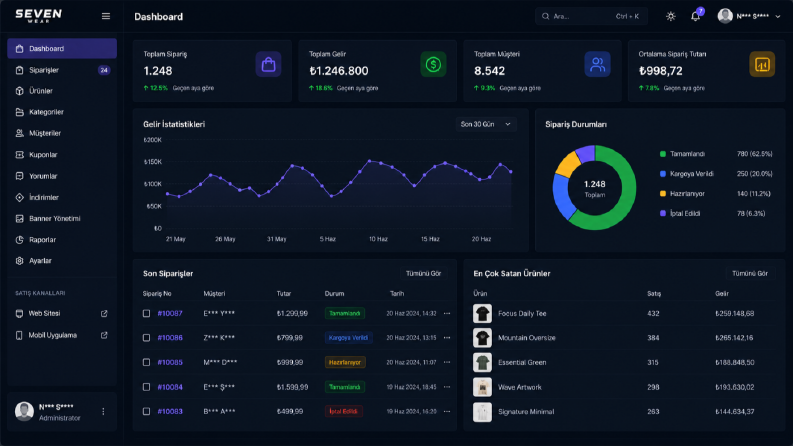
Task: Select checkbox for order #10083
Action: click(146, 411)
